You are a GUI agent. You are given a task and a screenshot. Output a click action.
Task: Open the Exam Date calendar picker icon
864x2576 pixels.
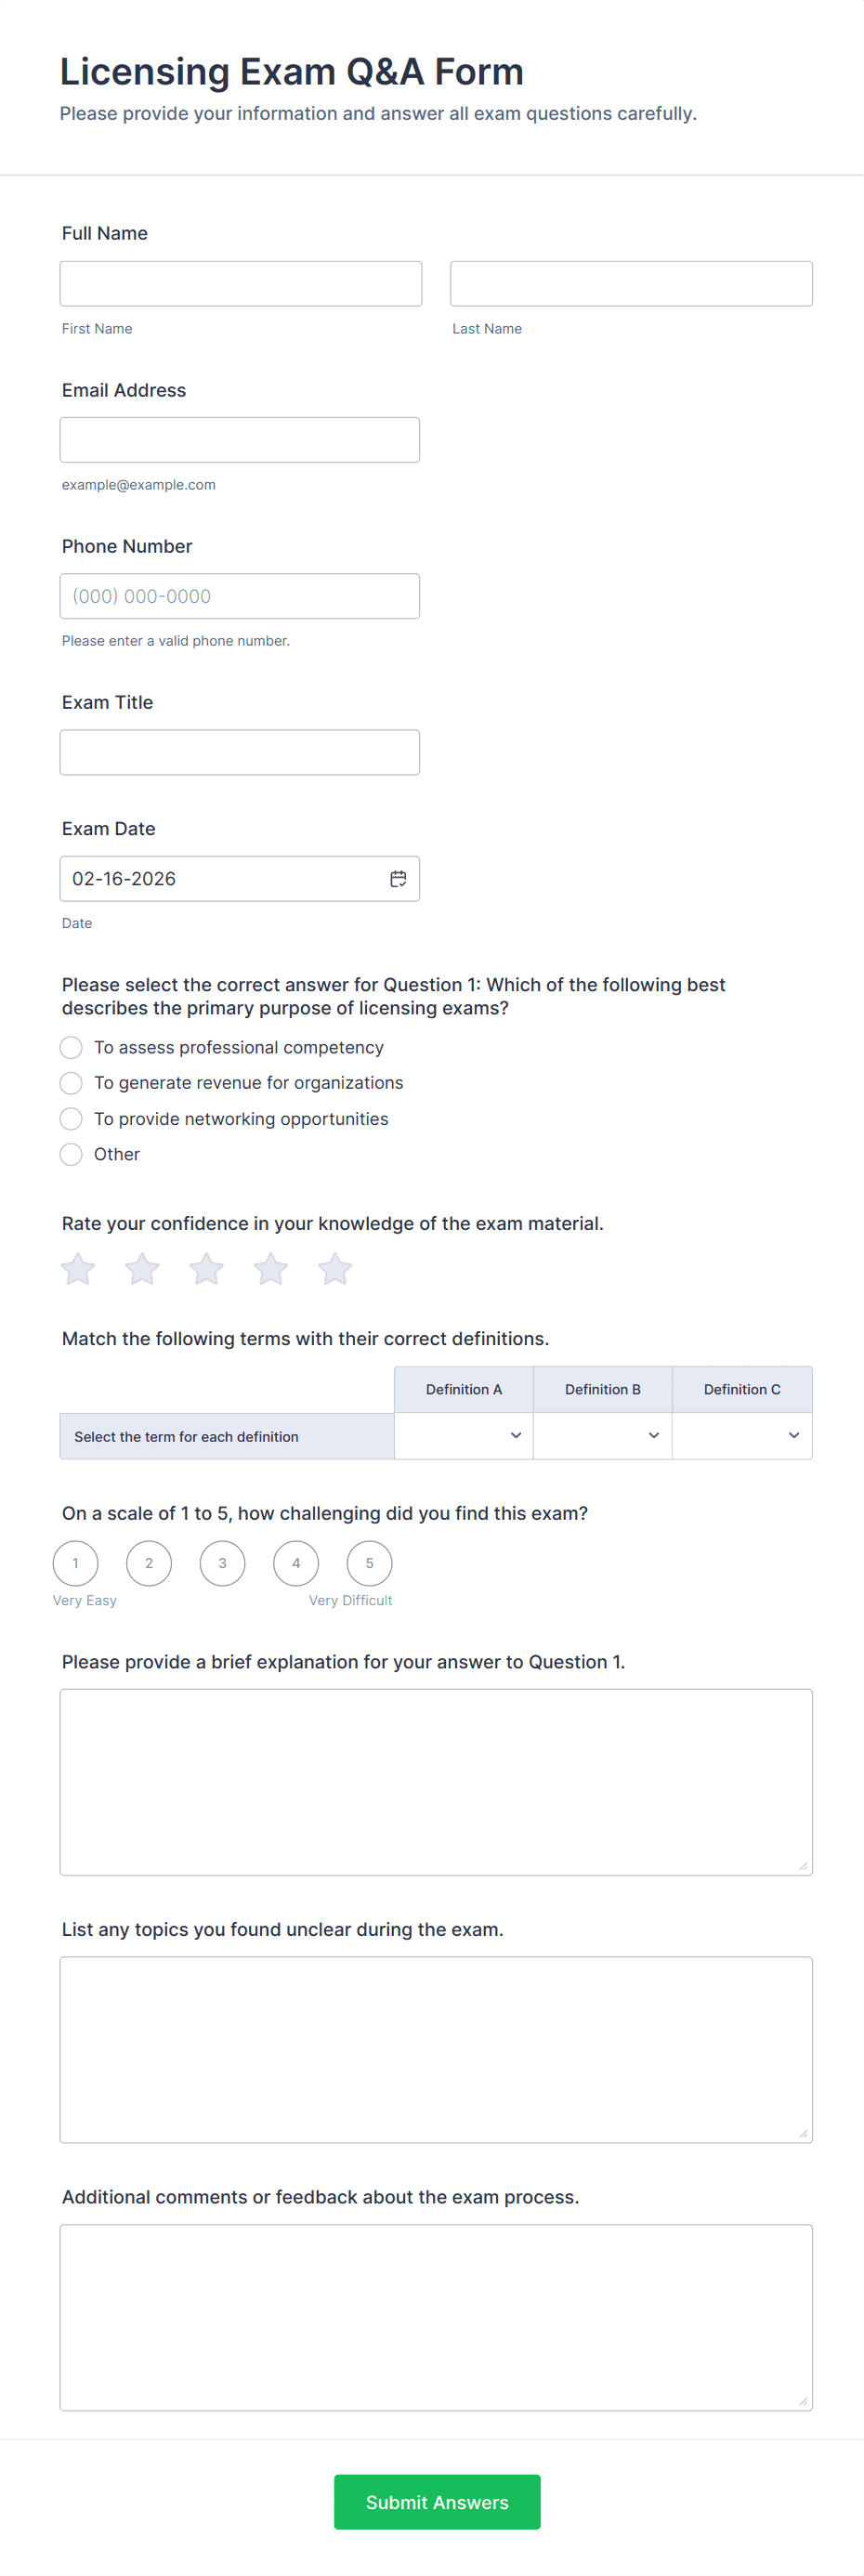coord(398,879)
